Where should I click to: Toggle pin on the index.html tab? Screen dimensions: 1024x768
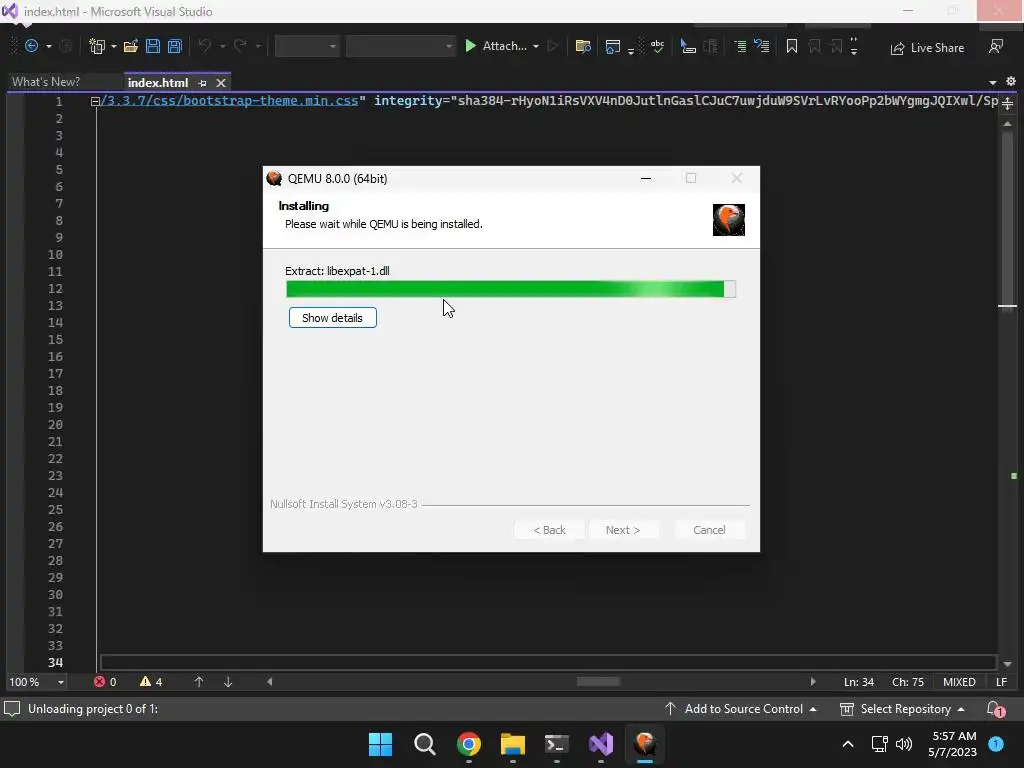[202, 83]
